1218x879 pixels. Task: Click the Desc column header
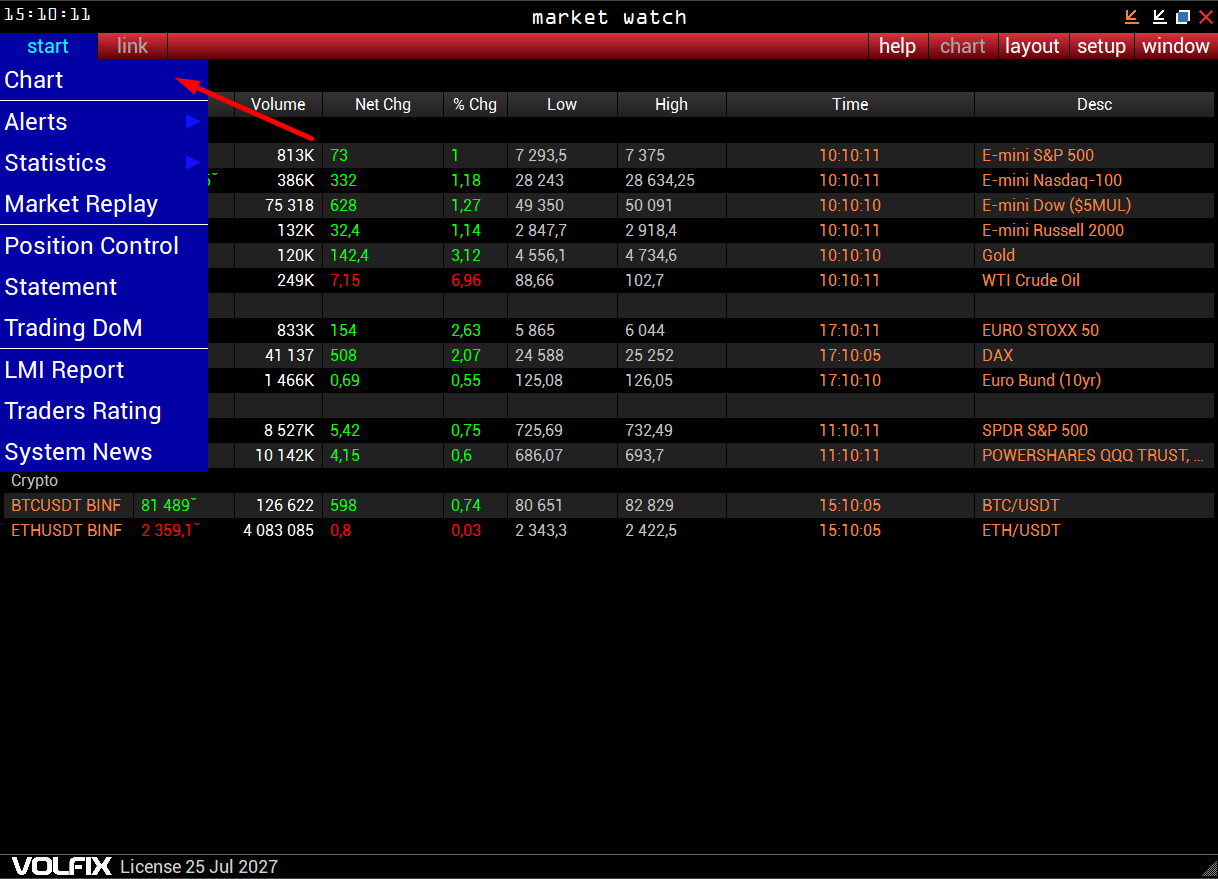coord(1094,104)
